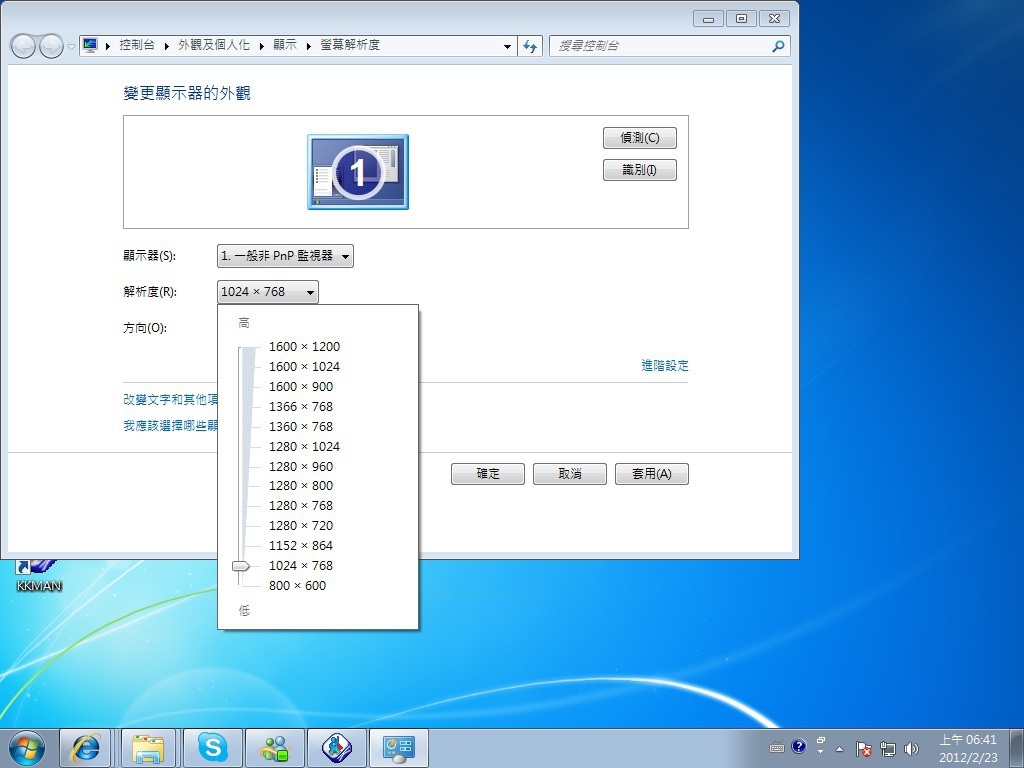Image resolution: width=1024 pixels, height=768 pixels.
Task: Collapse the 1024 × 768 resolution dropdown
Action: pos(267,292)
